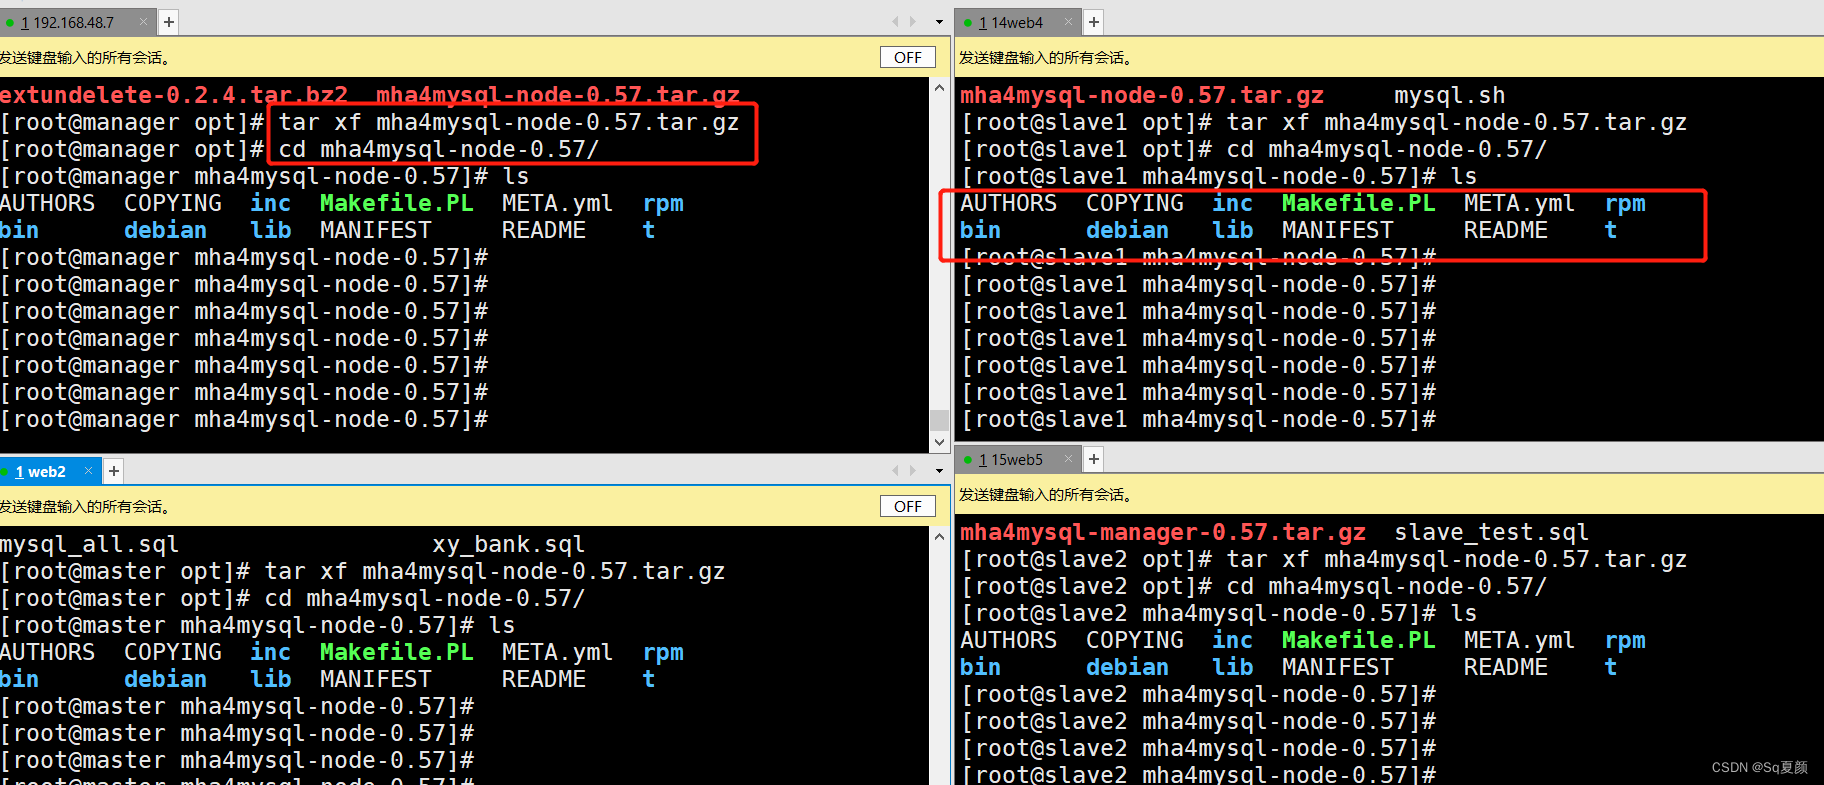This screenshot has width=1824, height=785.
Task: Open the tab list dropdown in web2 pane
Action: pos(939,470)
